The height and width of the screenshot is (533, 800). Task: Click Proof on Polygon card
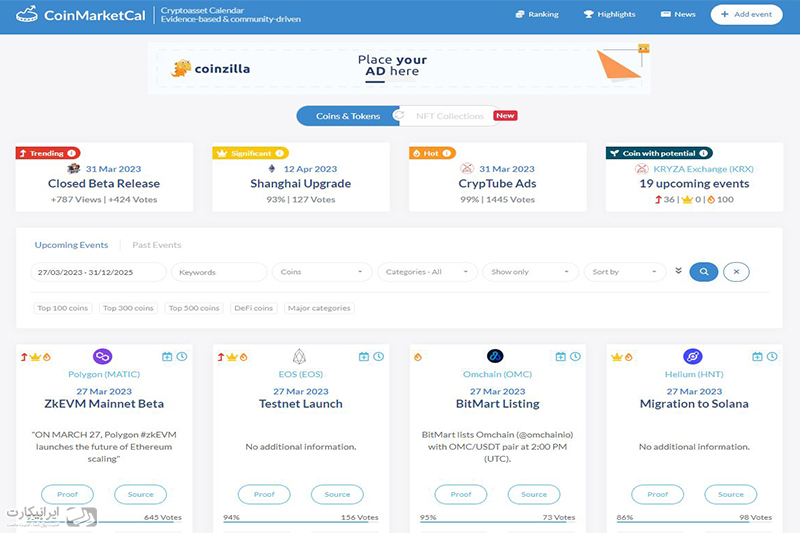click(67, 494)
